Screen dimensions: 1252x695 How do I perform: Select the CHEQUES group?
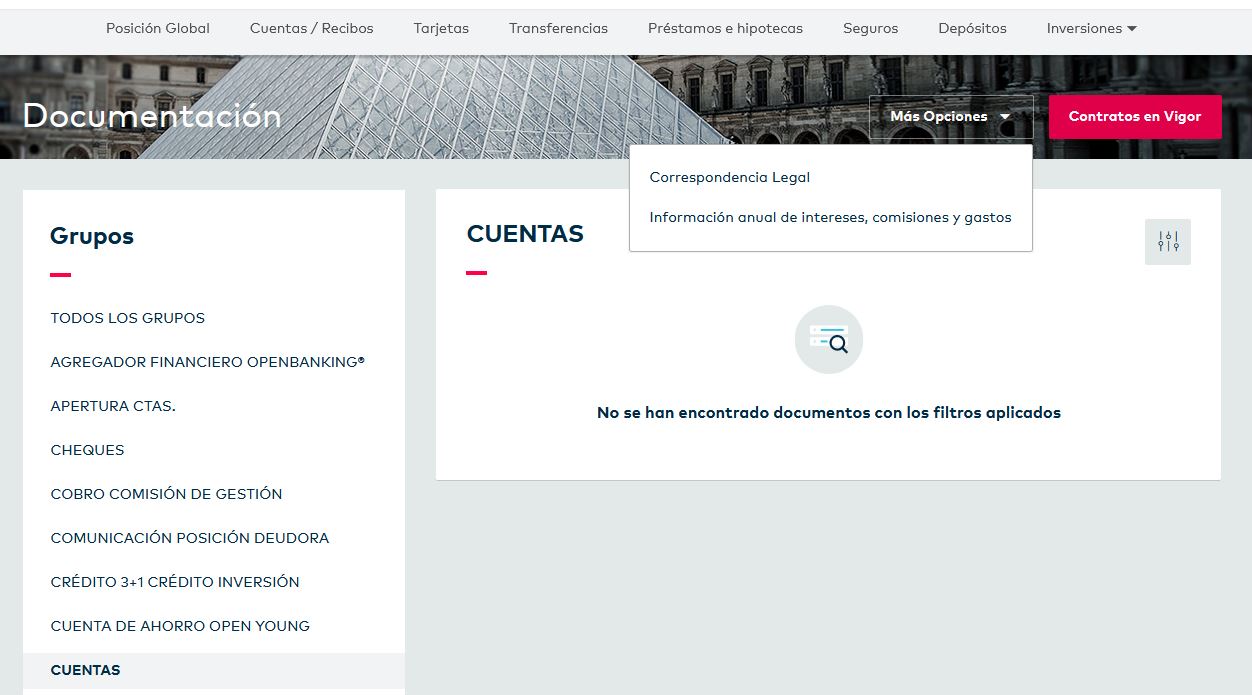point(87,450)
